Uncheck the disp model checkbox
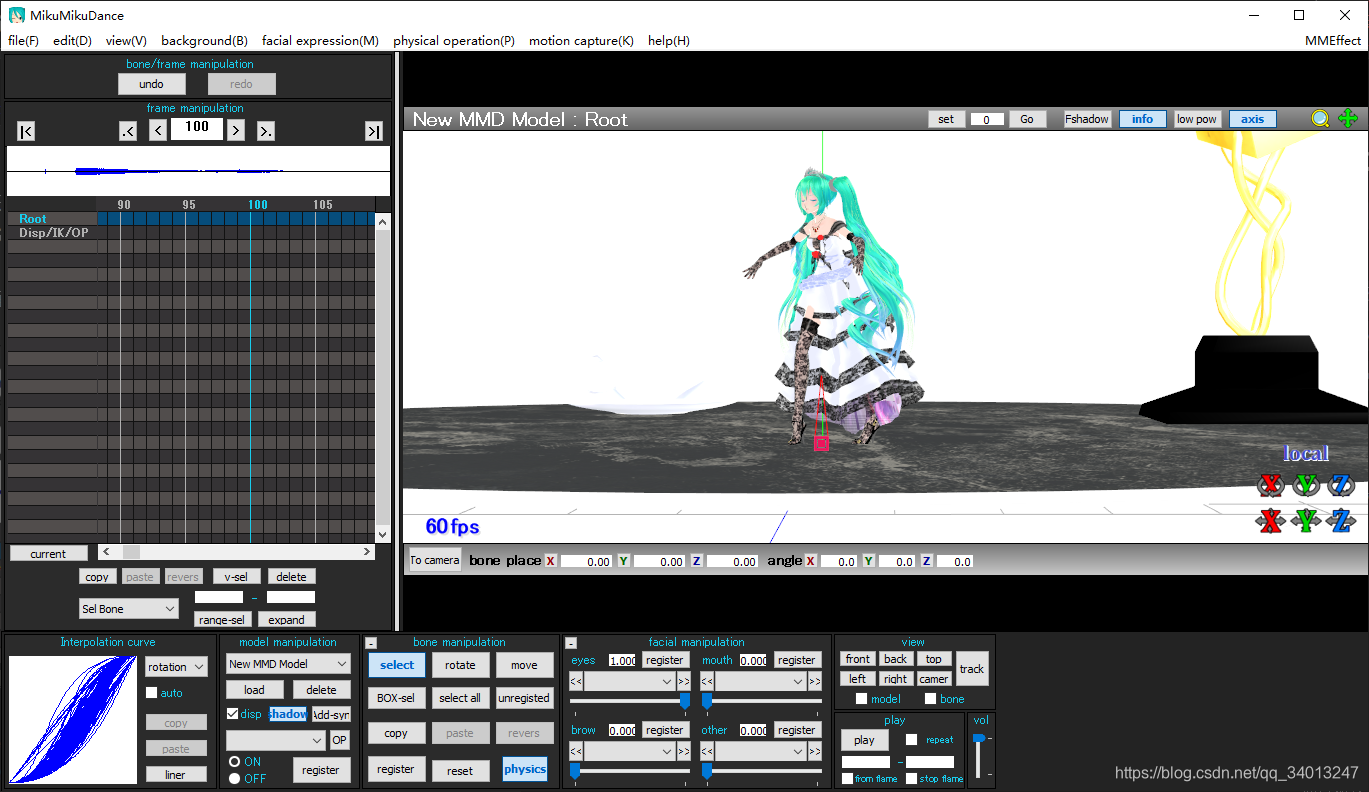The image size is (1369, 792). (x=233, y=714)
